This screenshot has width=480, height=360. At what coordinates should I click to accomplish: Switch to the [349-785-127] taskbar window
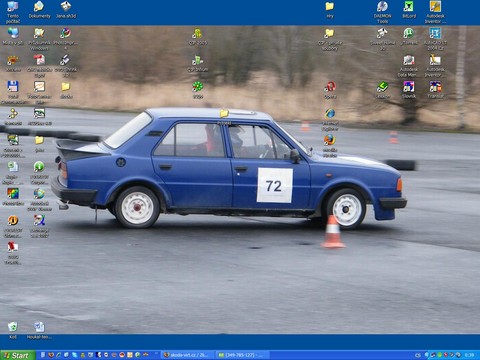242,355
